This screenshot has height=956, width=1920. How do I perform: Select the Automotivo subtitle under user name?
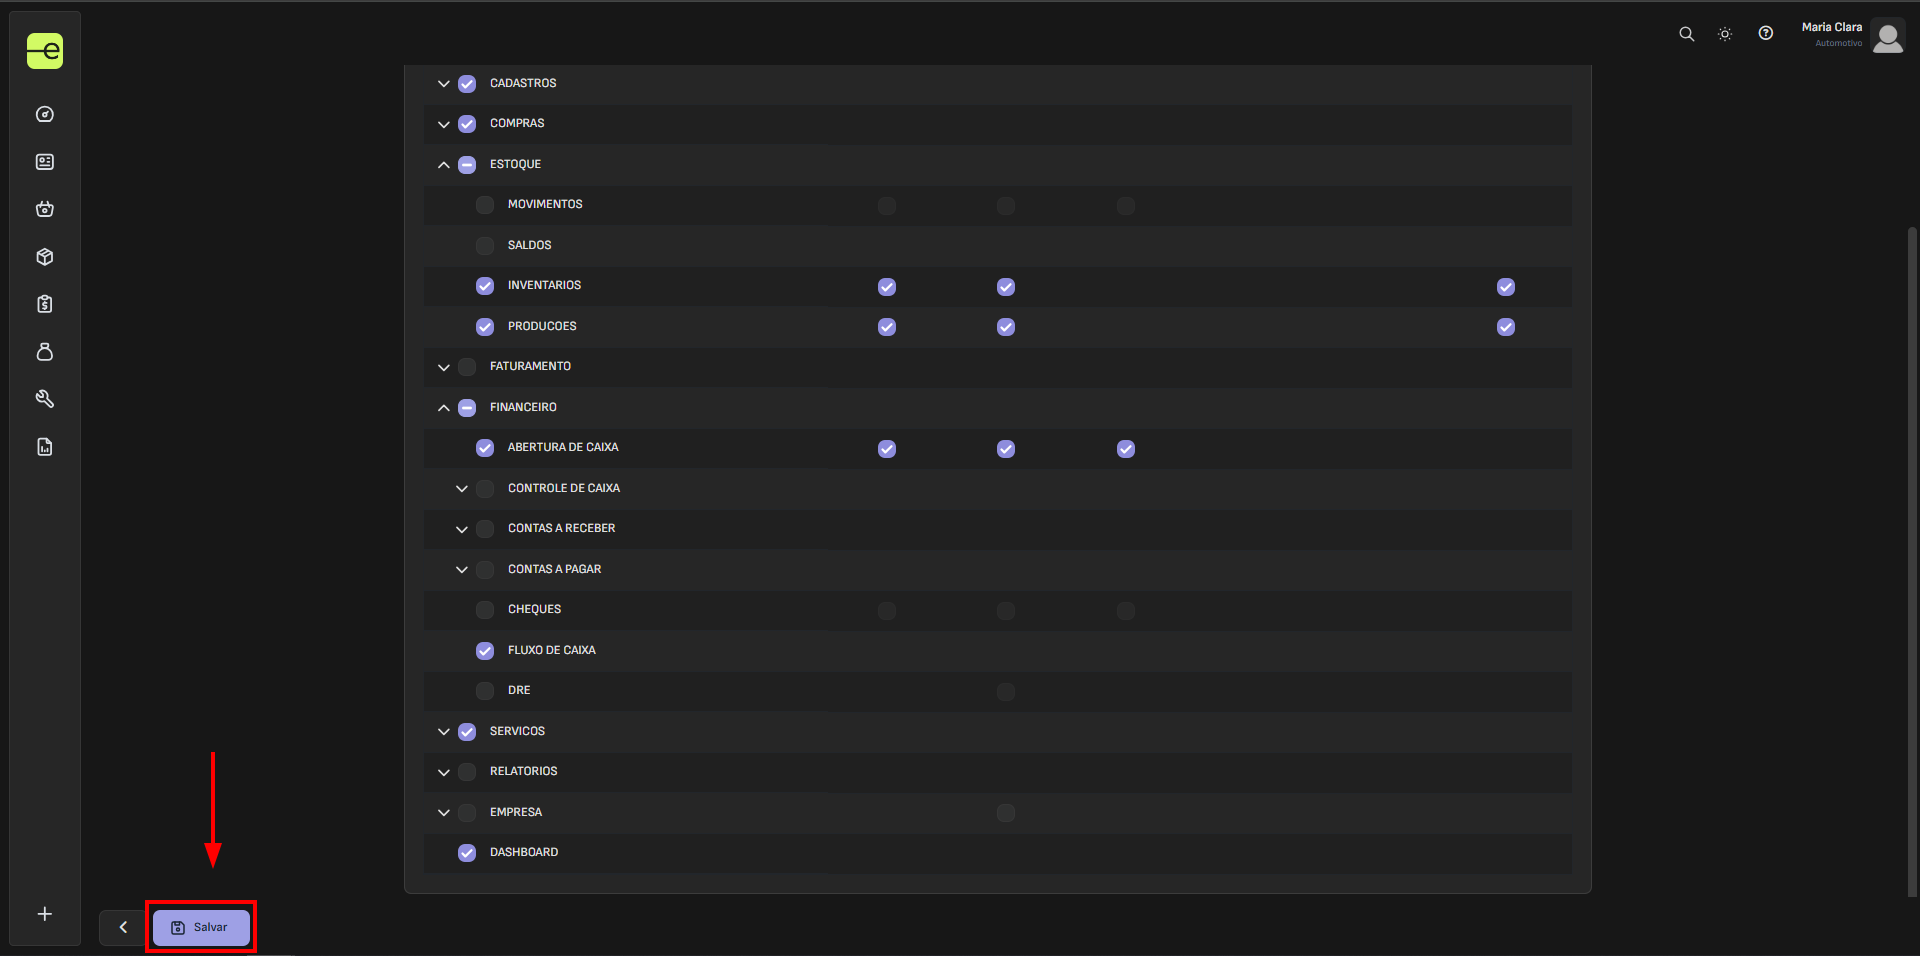tap(1839, 43)
